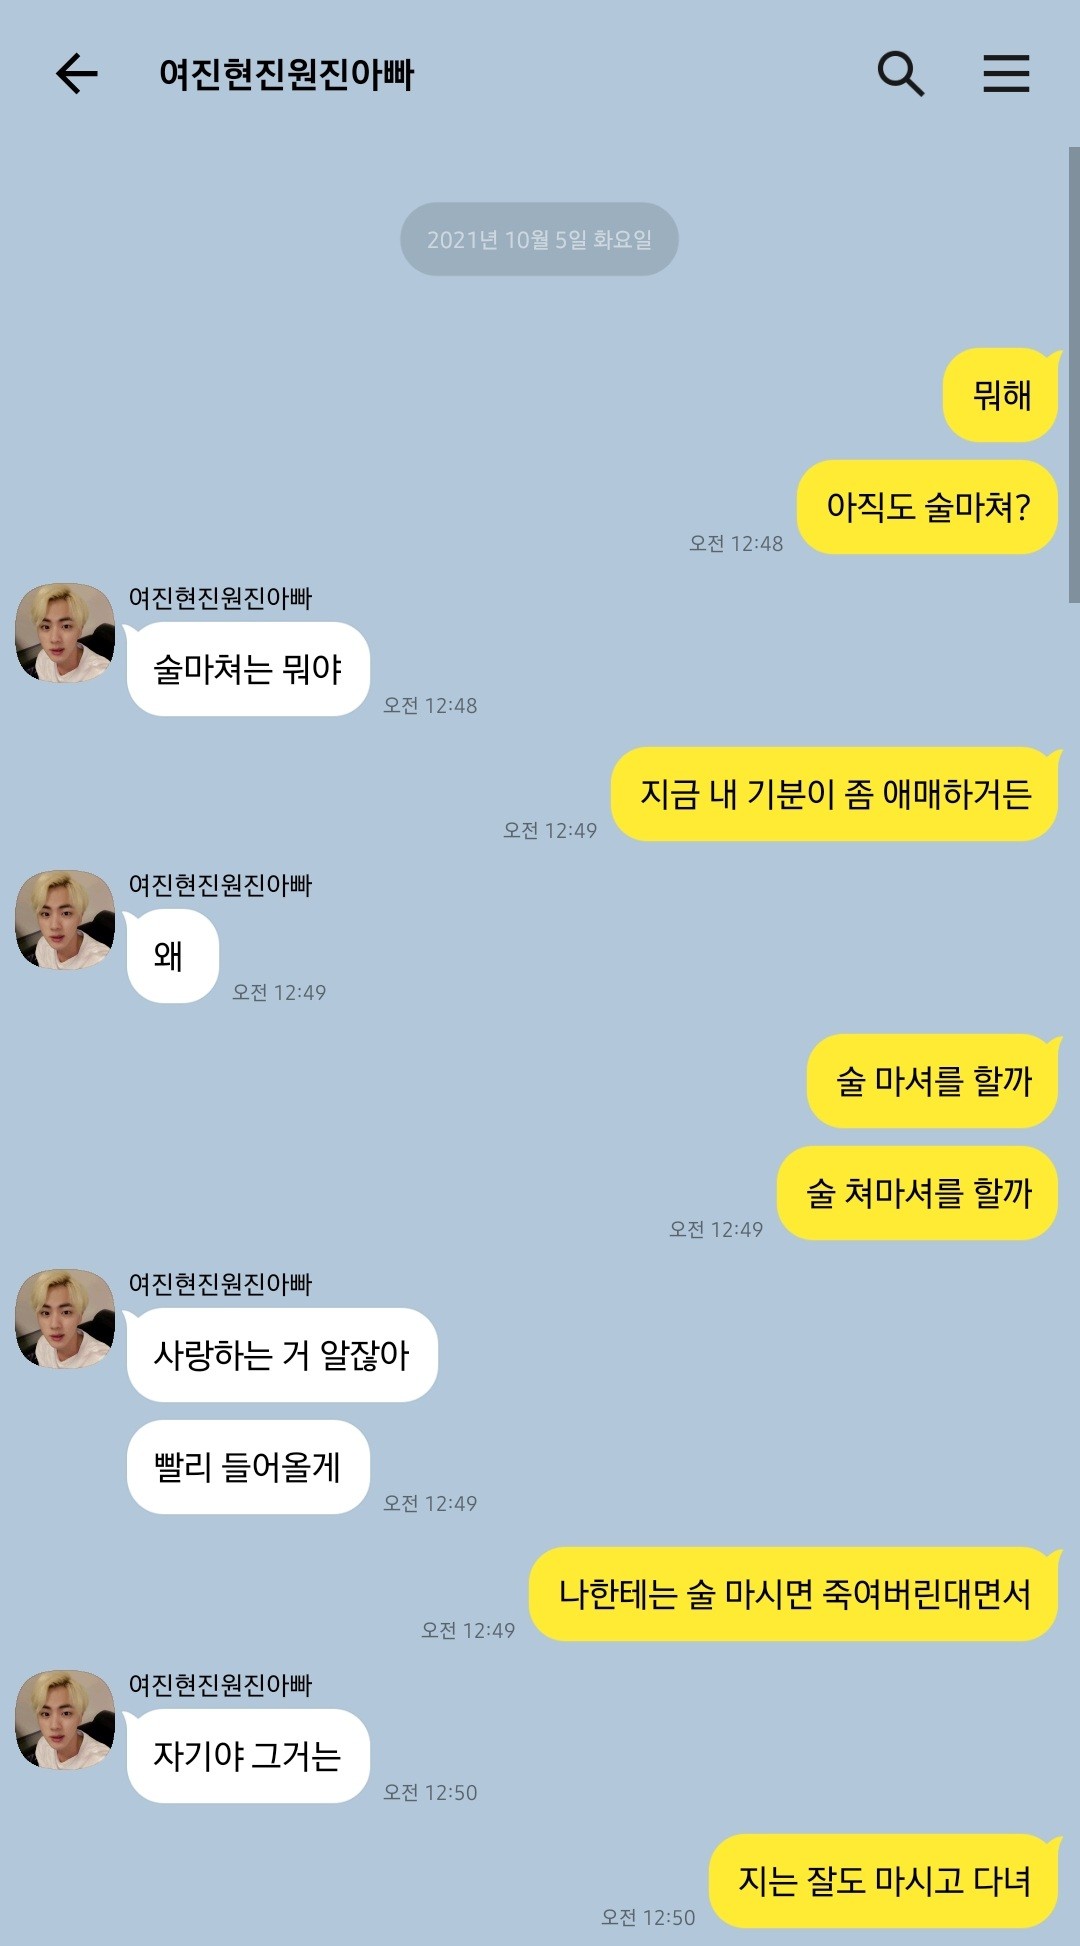Image resolution: width=1080 pixels, height=1946 pixels.
Task: Select the white bubble 빨리 들어올게
Action: [247, 1467]
